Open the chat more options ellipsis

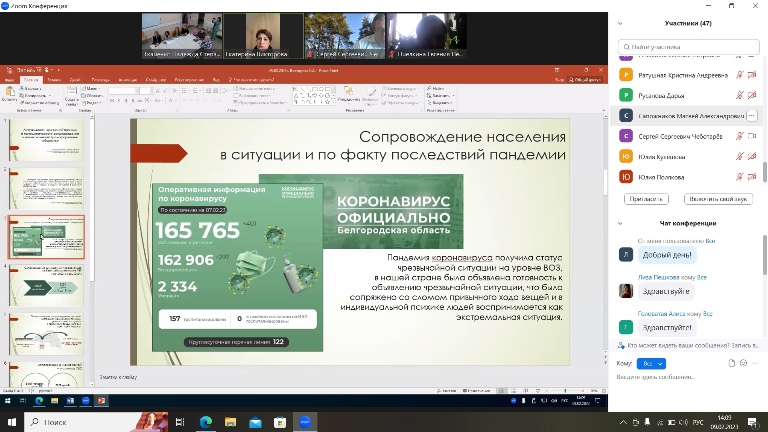coord(755,363)
